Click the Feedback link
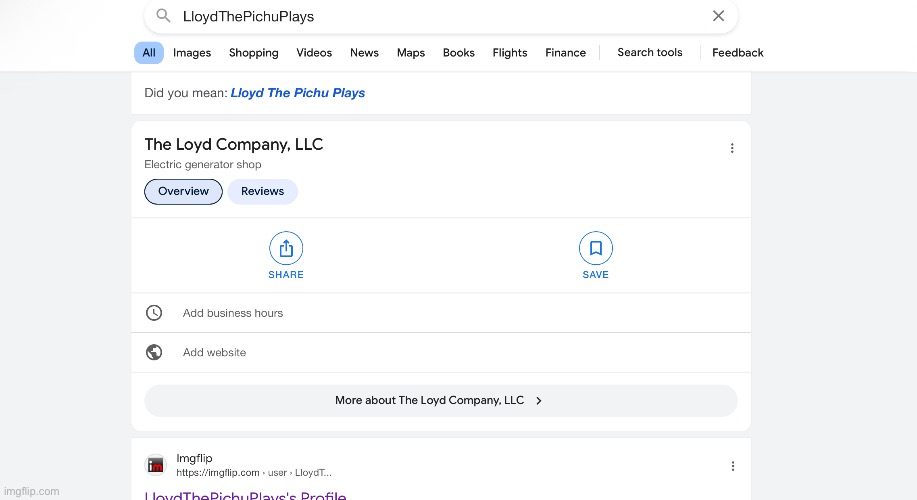Image resolution: width=917 pixels, height=500 pixels. click(x=737, y=53)
